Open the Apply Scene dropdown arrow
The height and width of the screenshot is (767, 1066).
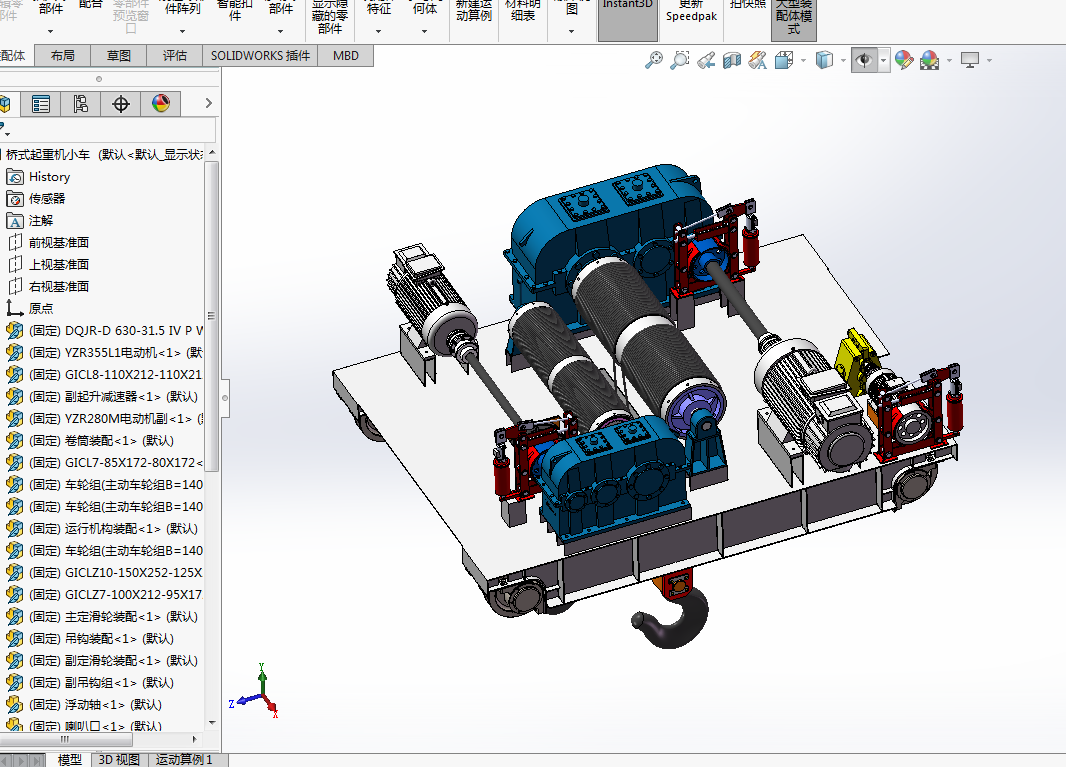(948, 61)
